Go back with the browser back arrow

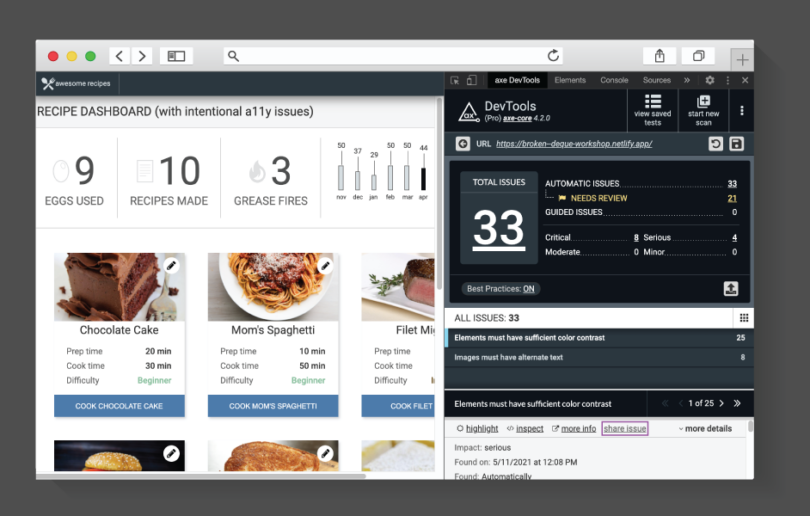[x=119, y=56]
